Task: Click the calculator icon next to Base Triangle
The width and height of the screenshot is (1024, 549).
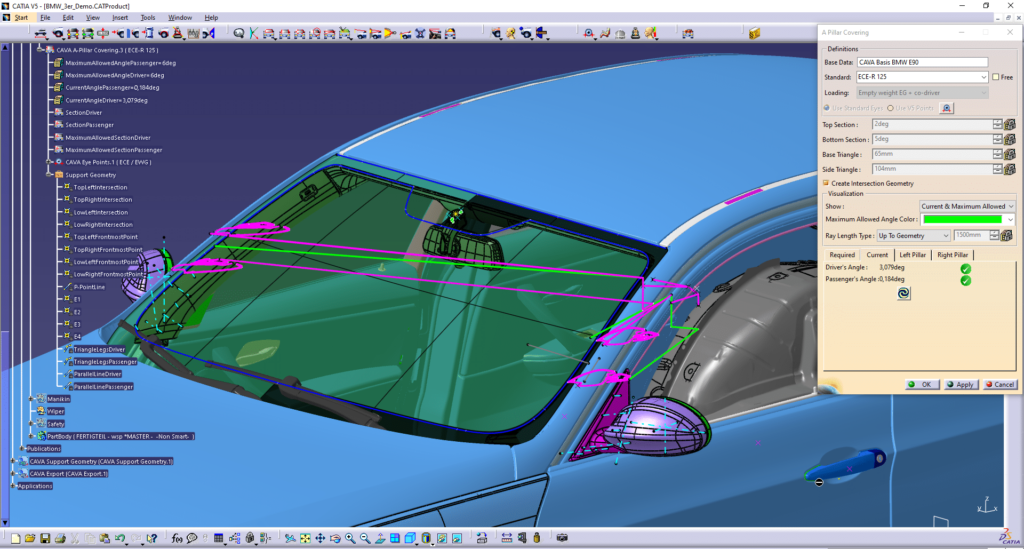Action: pyautogui.click(x=1010, y=155)
